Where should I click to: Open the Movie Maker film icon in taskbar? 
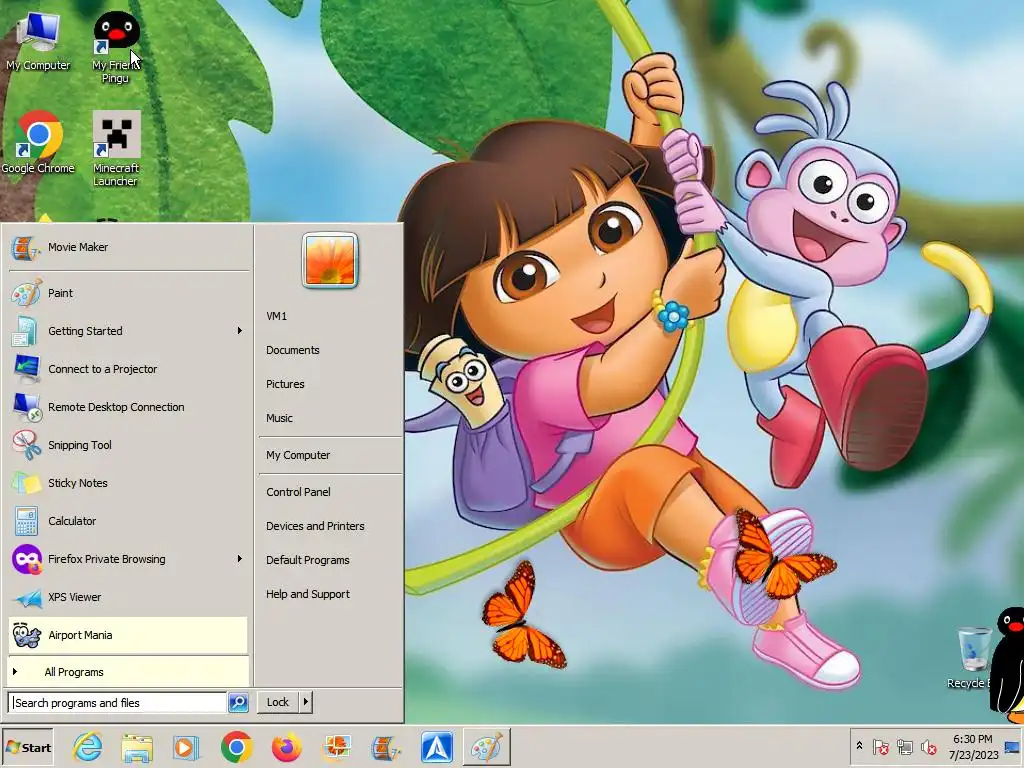(x=386, y=748)
